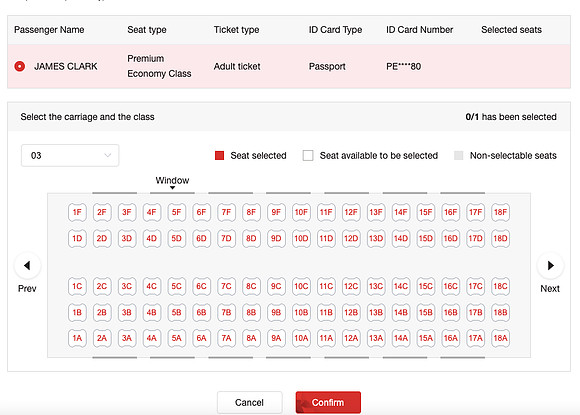Click the Adult ticket cell

point(237,66)
